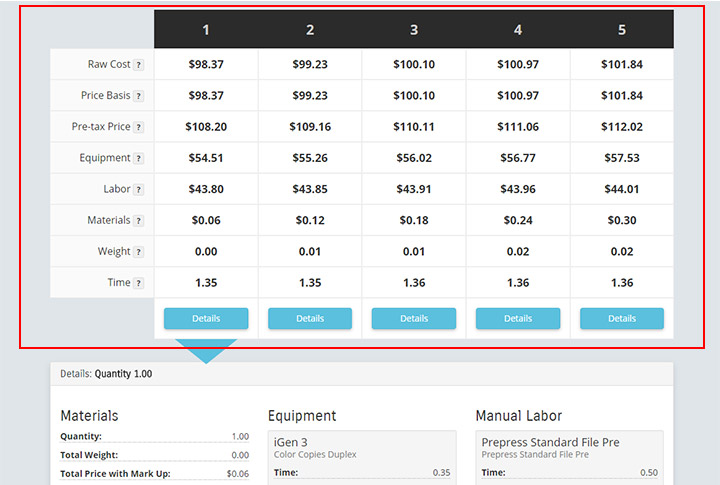Click the Materials section heading

(90, 416)
